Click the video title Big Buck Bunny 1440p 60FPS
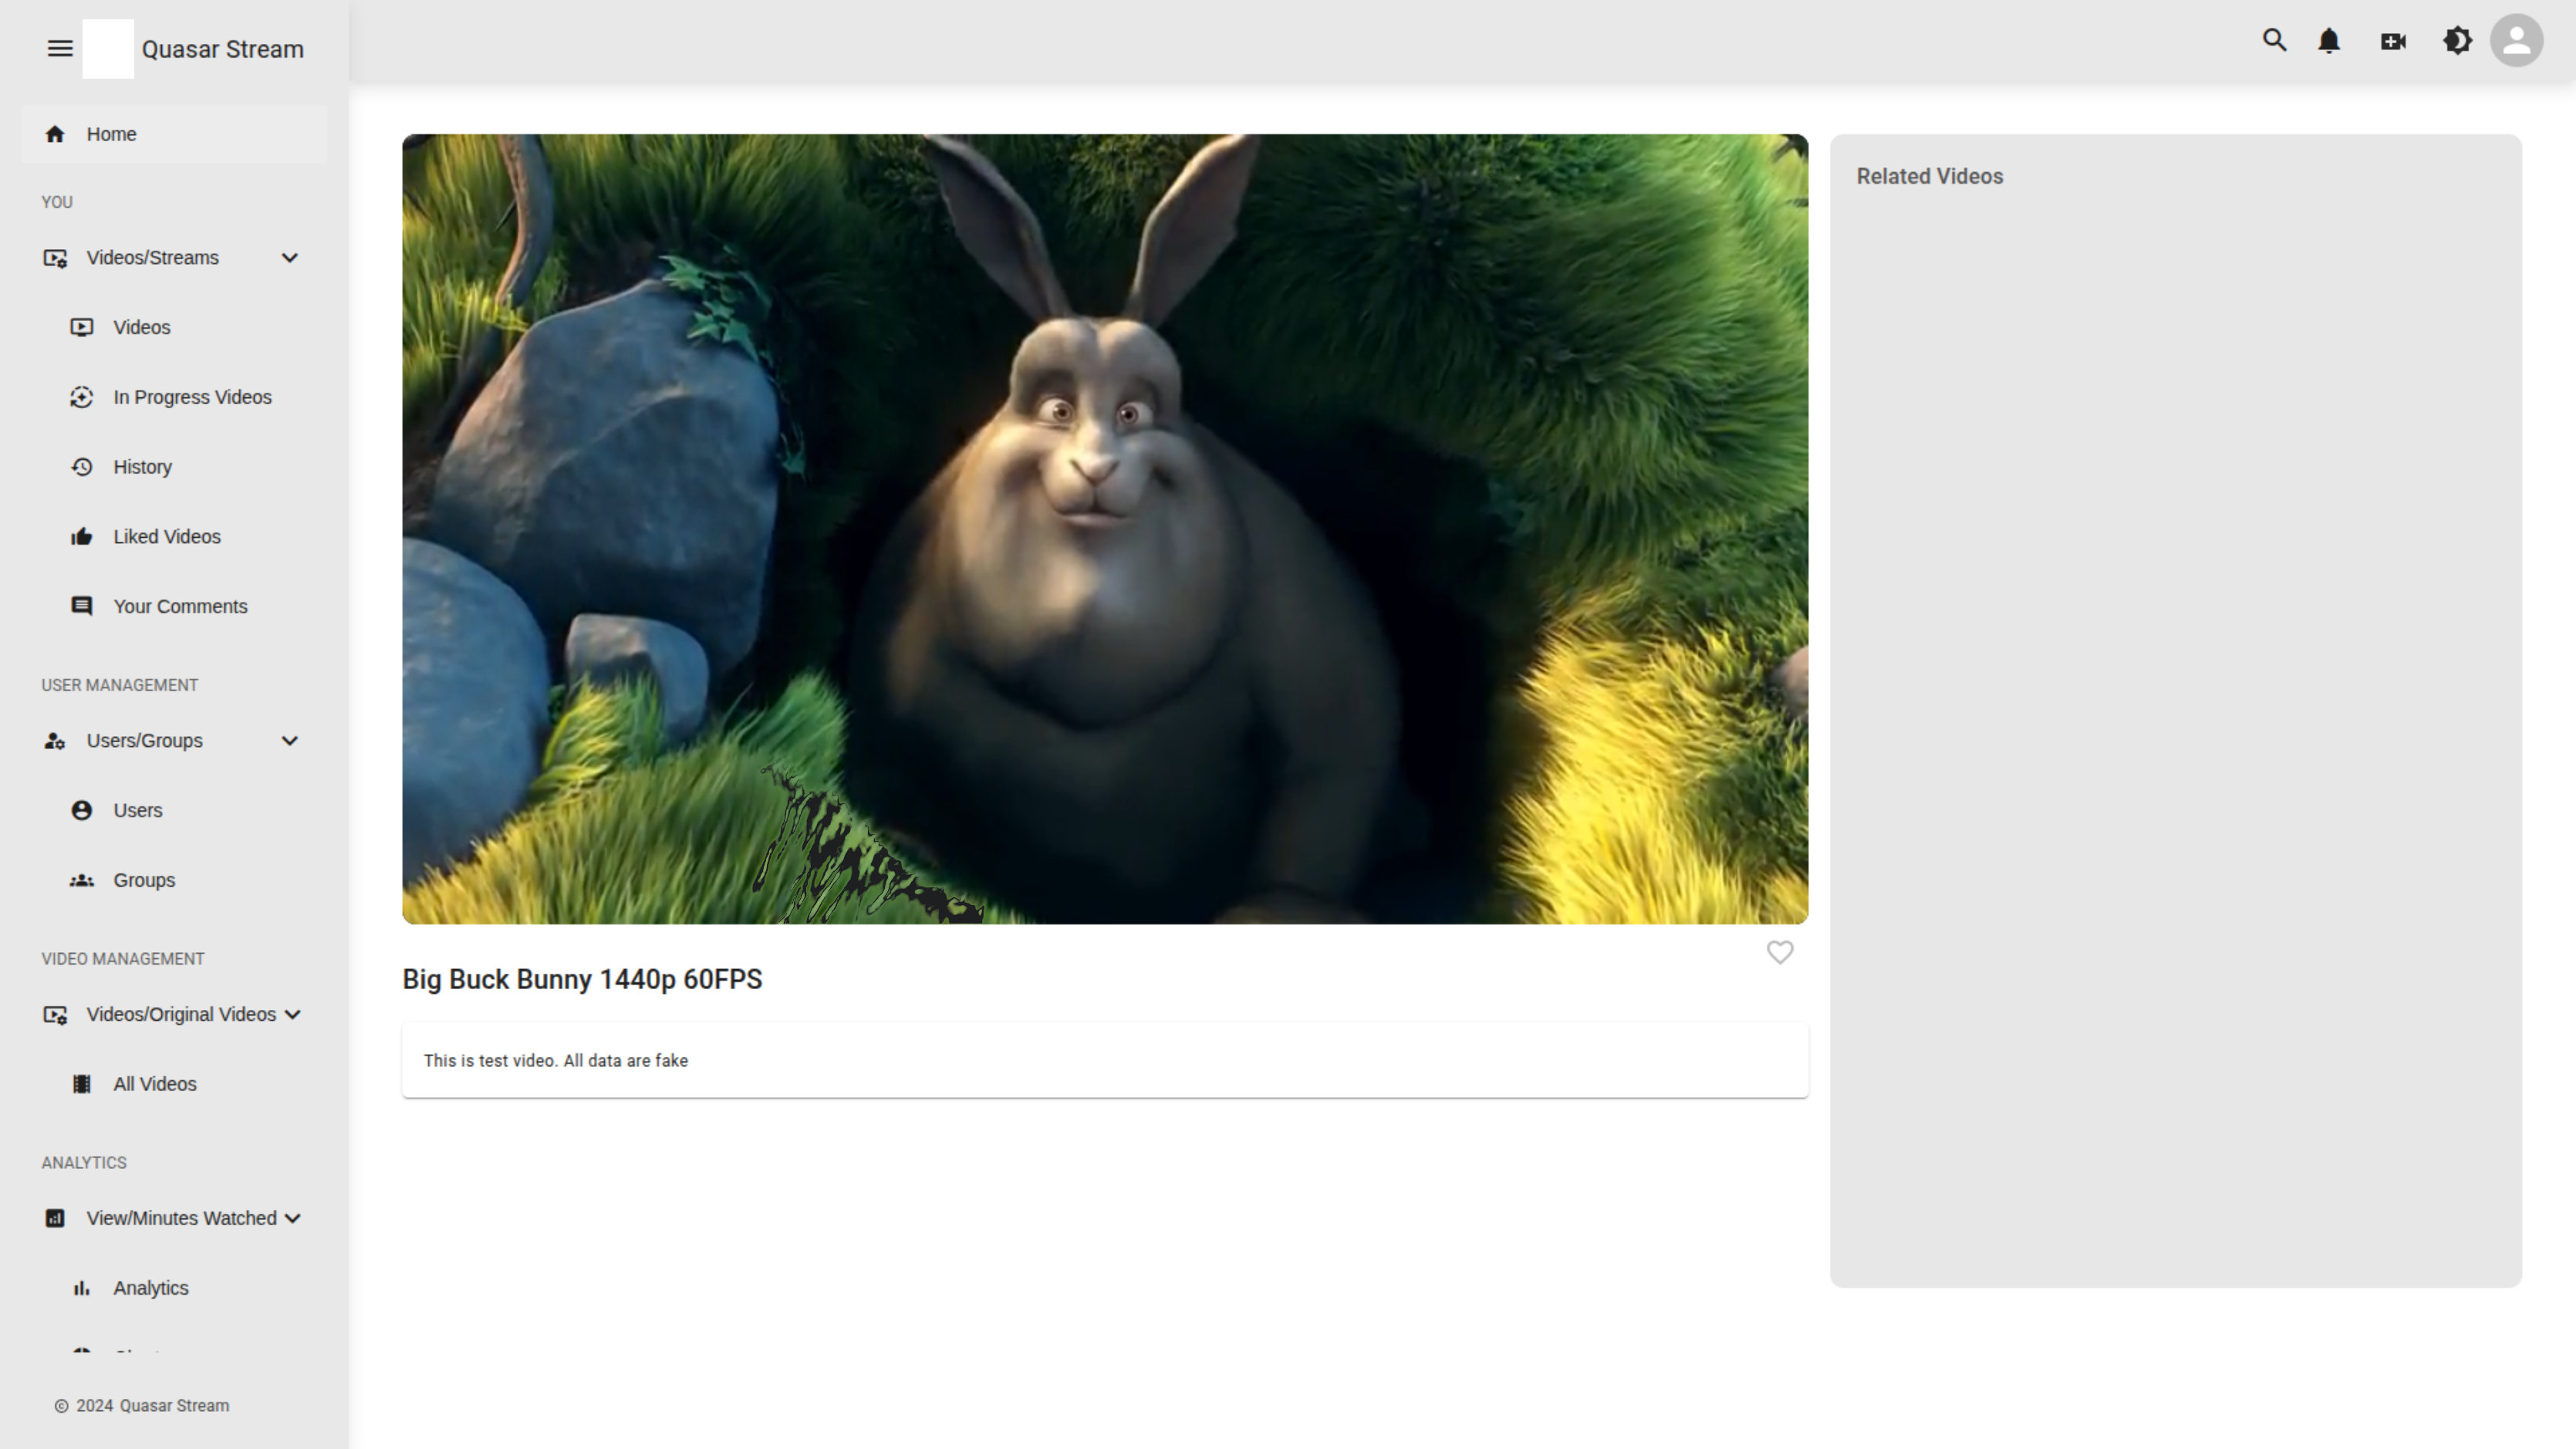This screenshot has height=1449, width=2576. coord(582,979)
